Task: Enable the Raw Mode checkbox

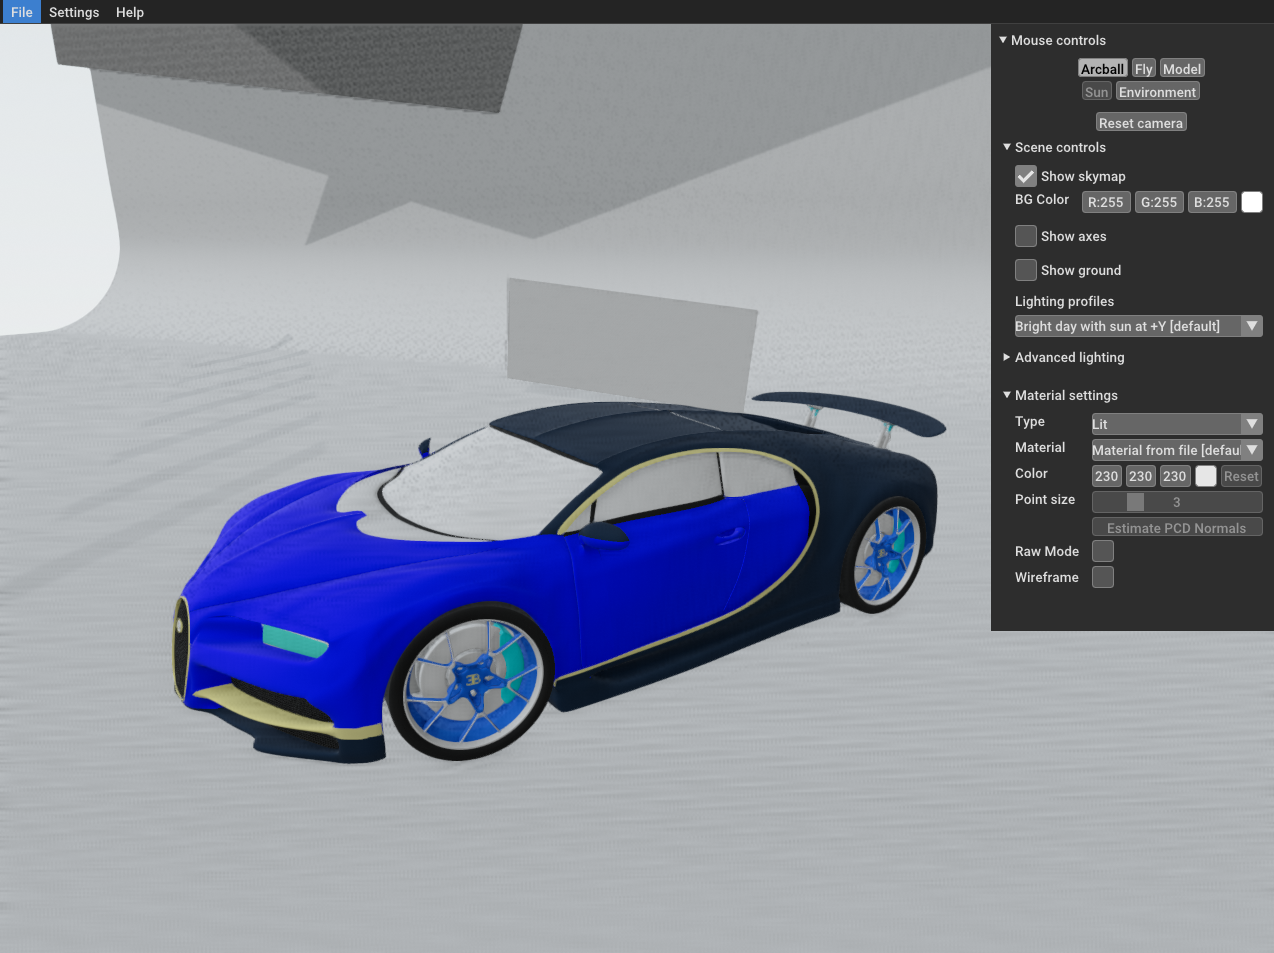Action: [x=1103, y=551]
